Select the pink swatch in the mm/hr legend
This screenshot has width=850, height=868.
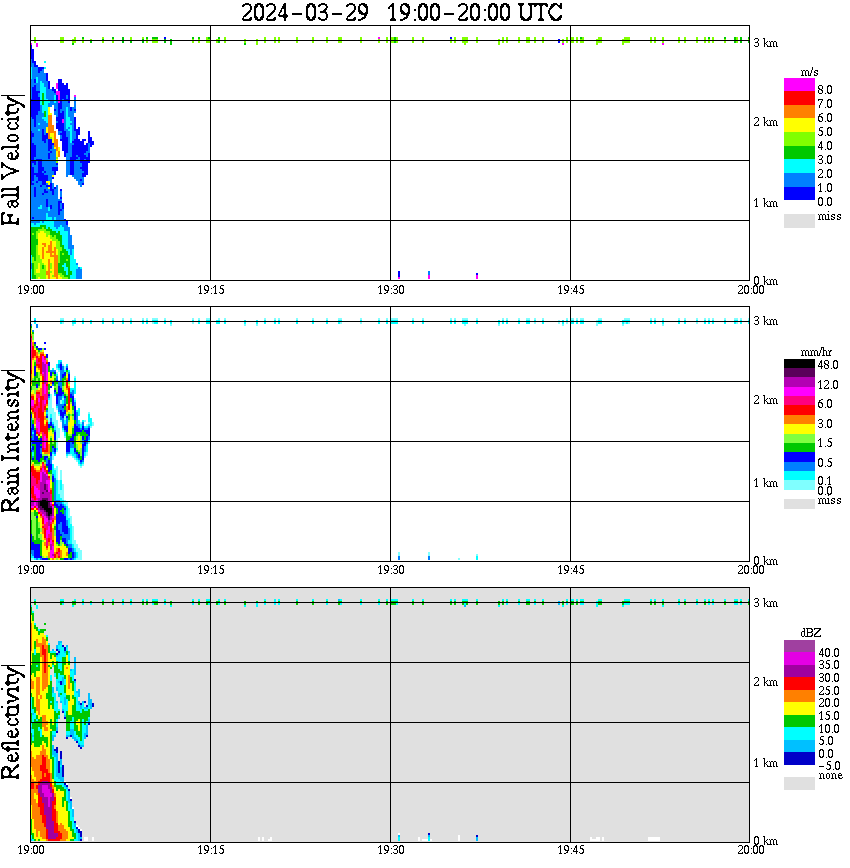pyautogui.click(x=799, y=400)
